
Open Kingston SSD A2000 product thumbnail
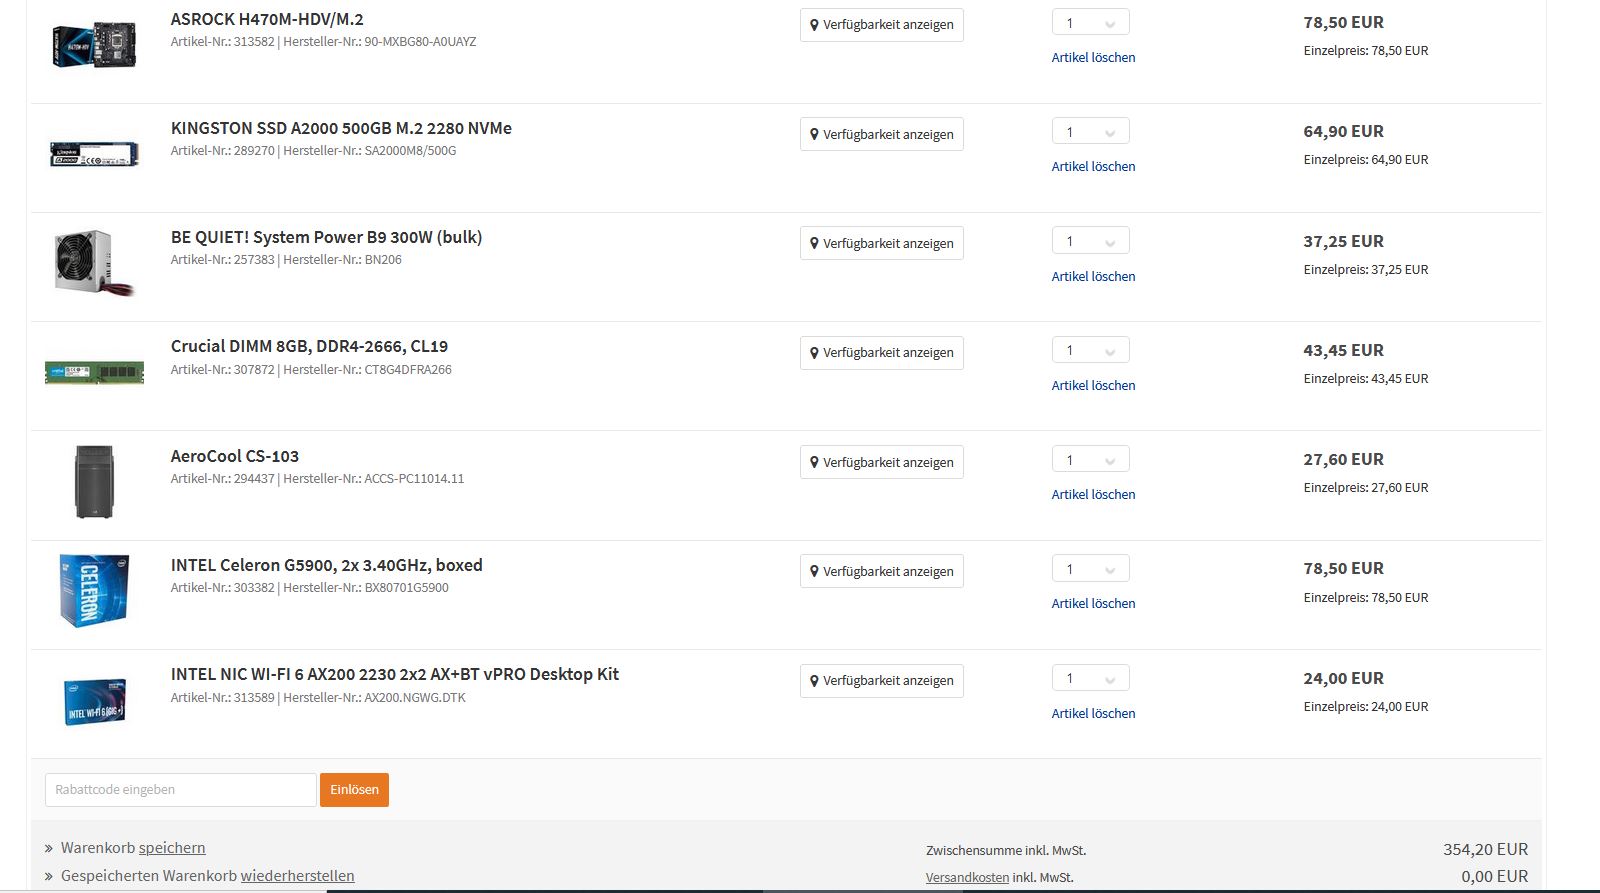point(94,154)
